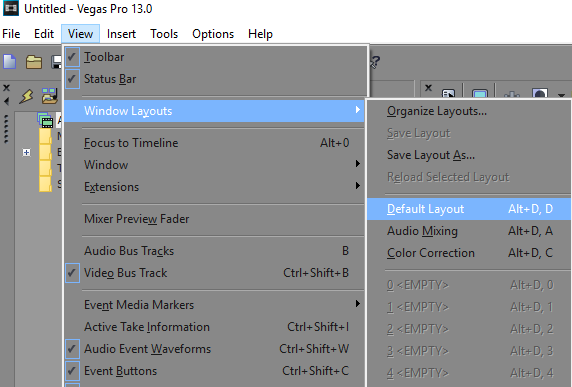Close the open View menu
The image size is (572, 387).
tap(80, 34)
